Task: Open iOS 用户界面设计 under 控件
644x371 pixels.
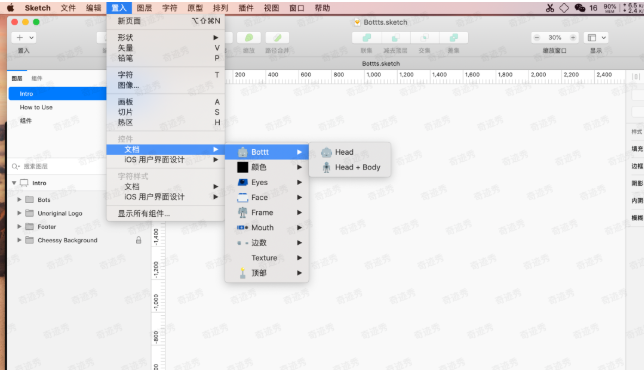Action: tap(166, 160)
